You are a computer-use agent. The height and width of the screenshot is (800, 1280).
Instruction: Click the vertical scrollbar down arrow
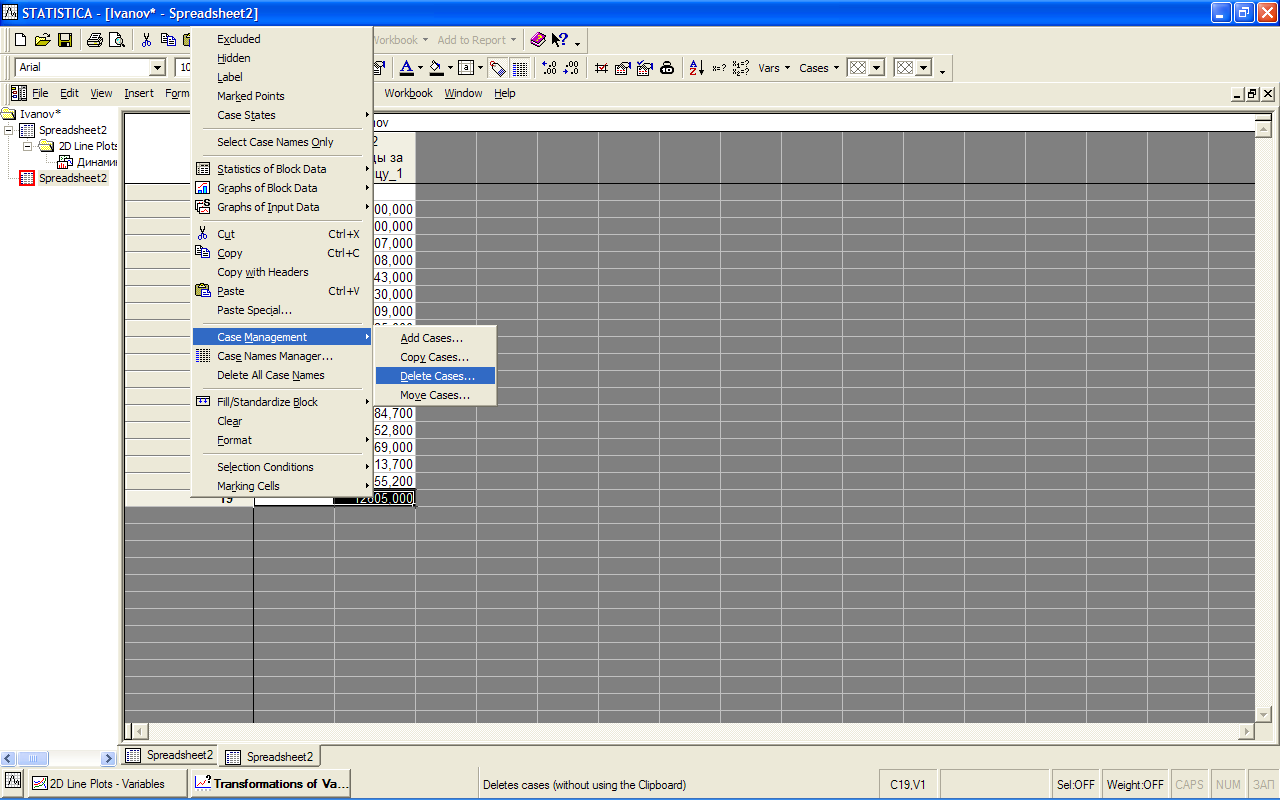pos(1264,713)
